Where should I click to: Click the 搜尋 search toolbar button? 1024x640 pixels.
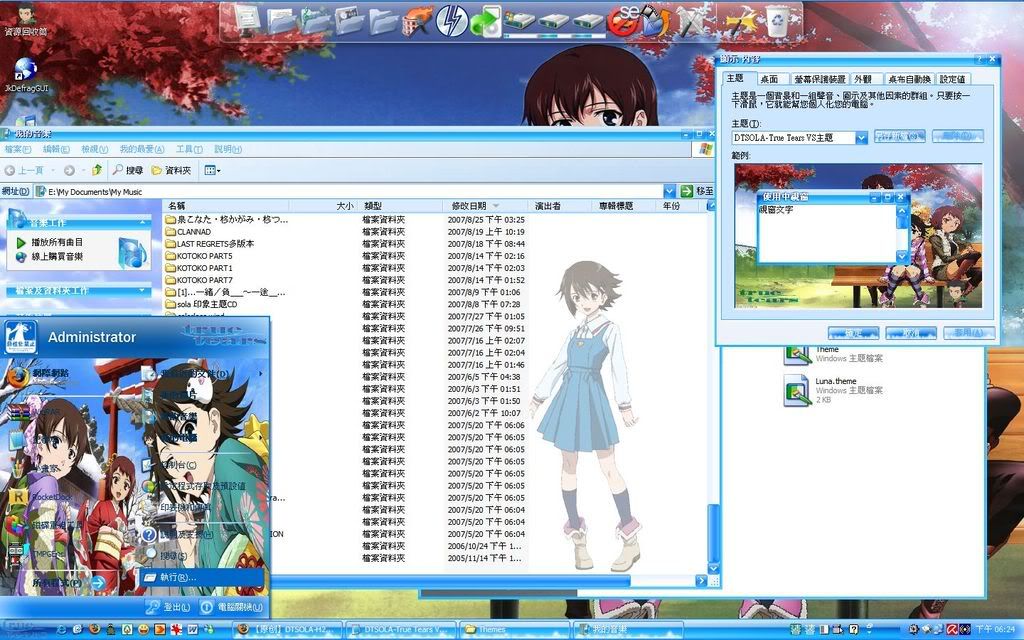coord(127,170)
